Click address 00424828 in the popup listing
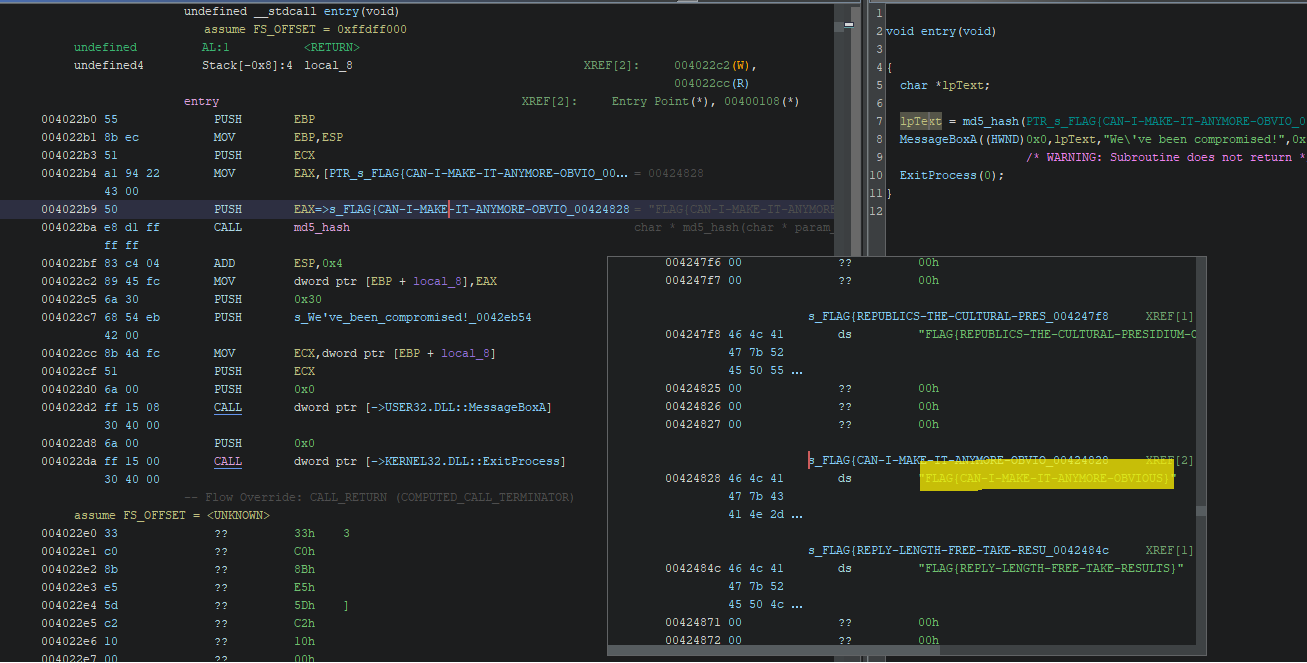Screen dimensions: 1307x663 tap(694, 478)
